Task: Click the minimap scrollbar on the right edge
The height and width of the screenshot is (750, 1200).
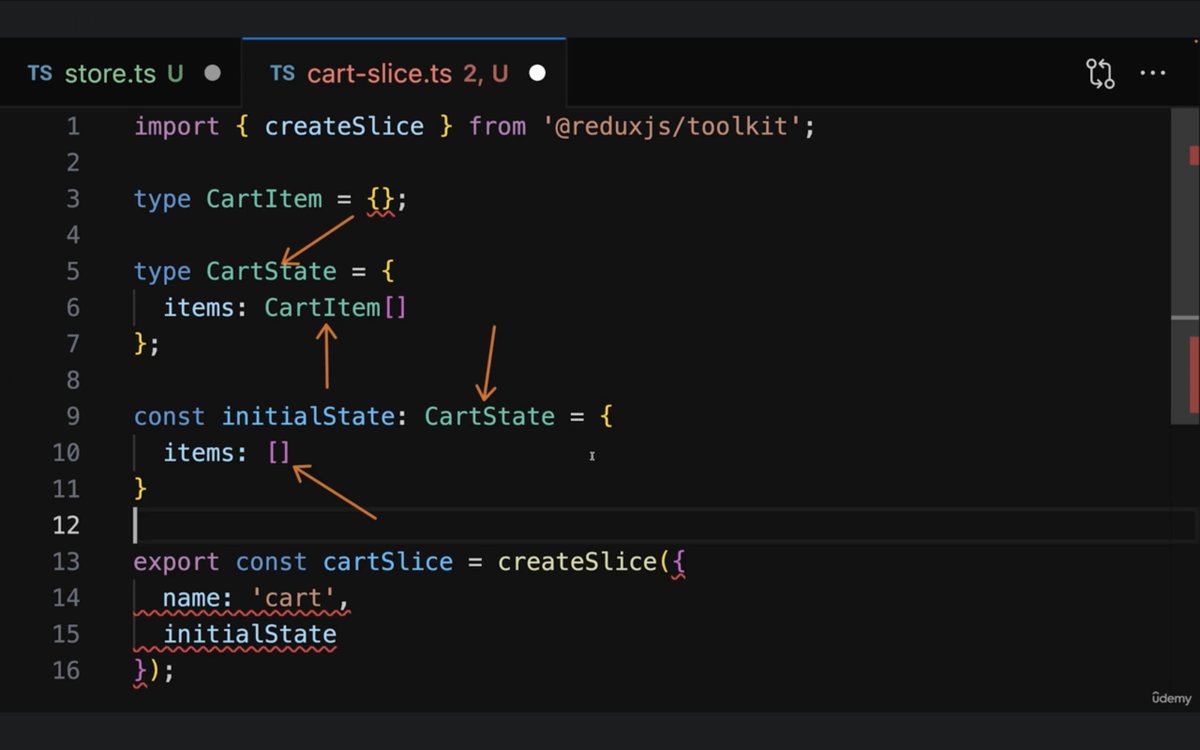Action: [x=1185, y=265]
